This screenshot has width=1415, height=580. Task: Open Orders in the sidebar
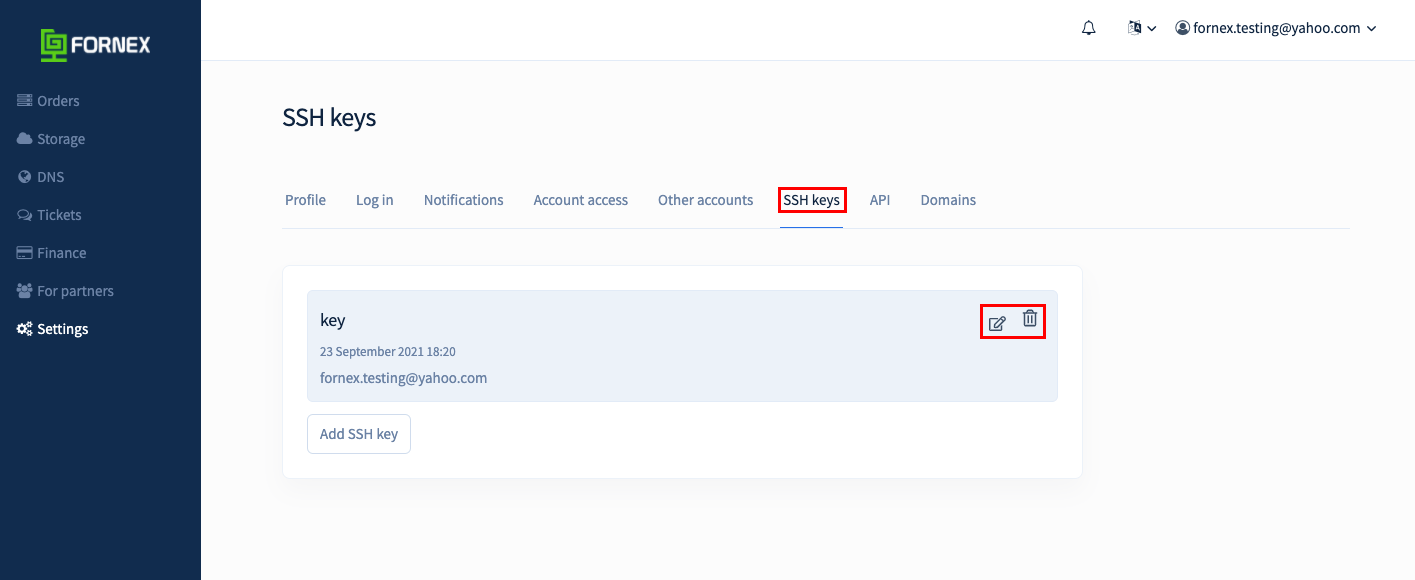click(x=48, y=101)
